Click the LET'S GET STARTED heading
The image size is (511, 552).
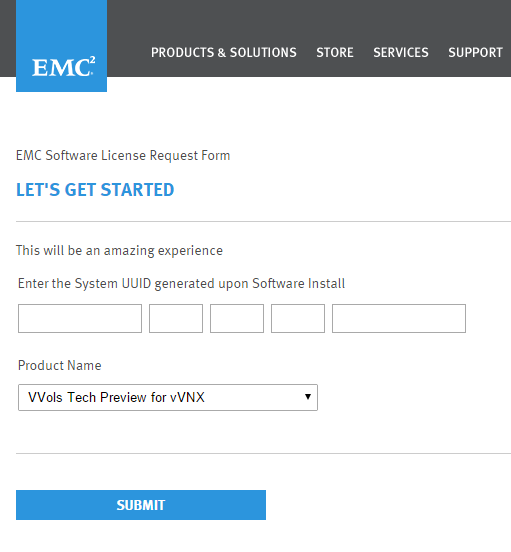click(x=95, y=190)
